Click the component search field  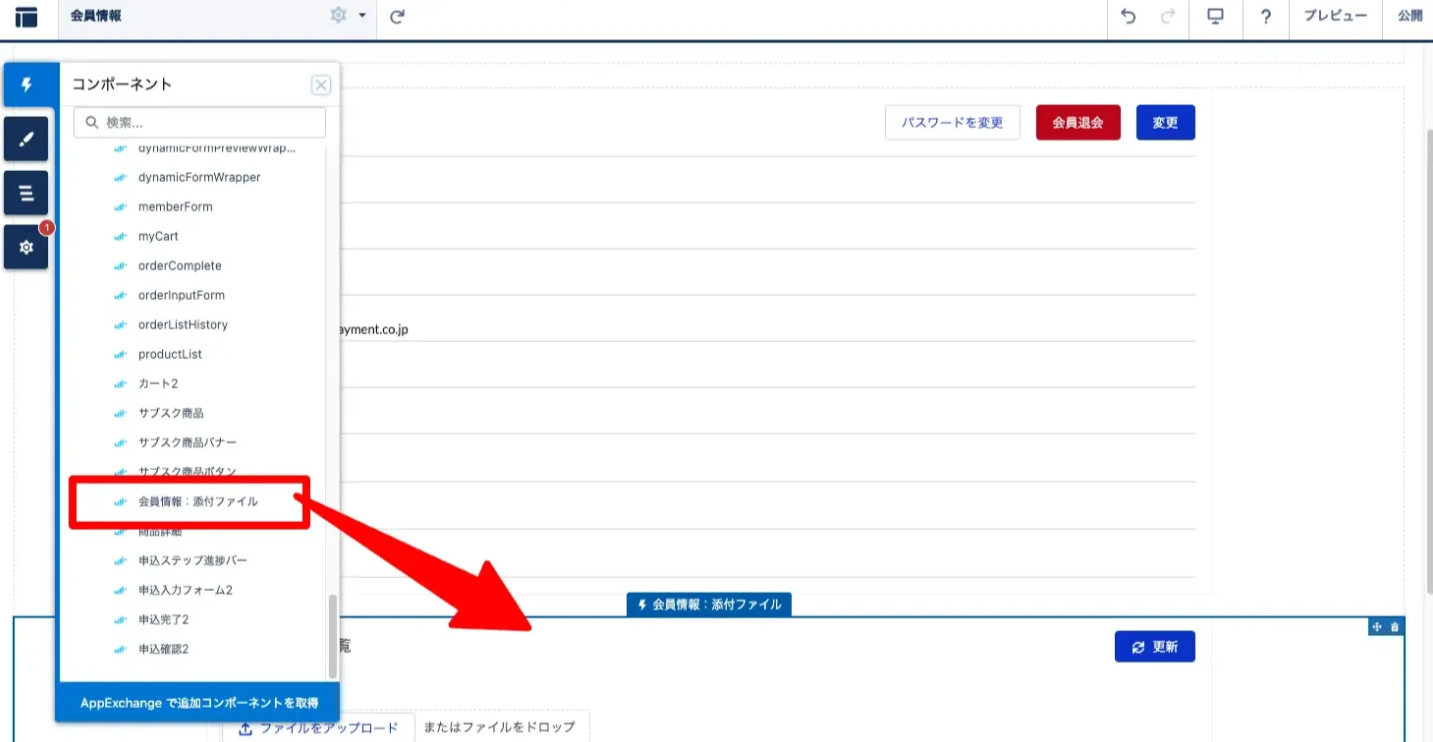coord(200,122)
